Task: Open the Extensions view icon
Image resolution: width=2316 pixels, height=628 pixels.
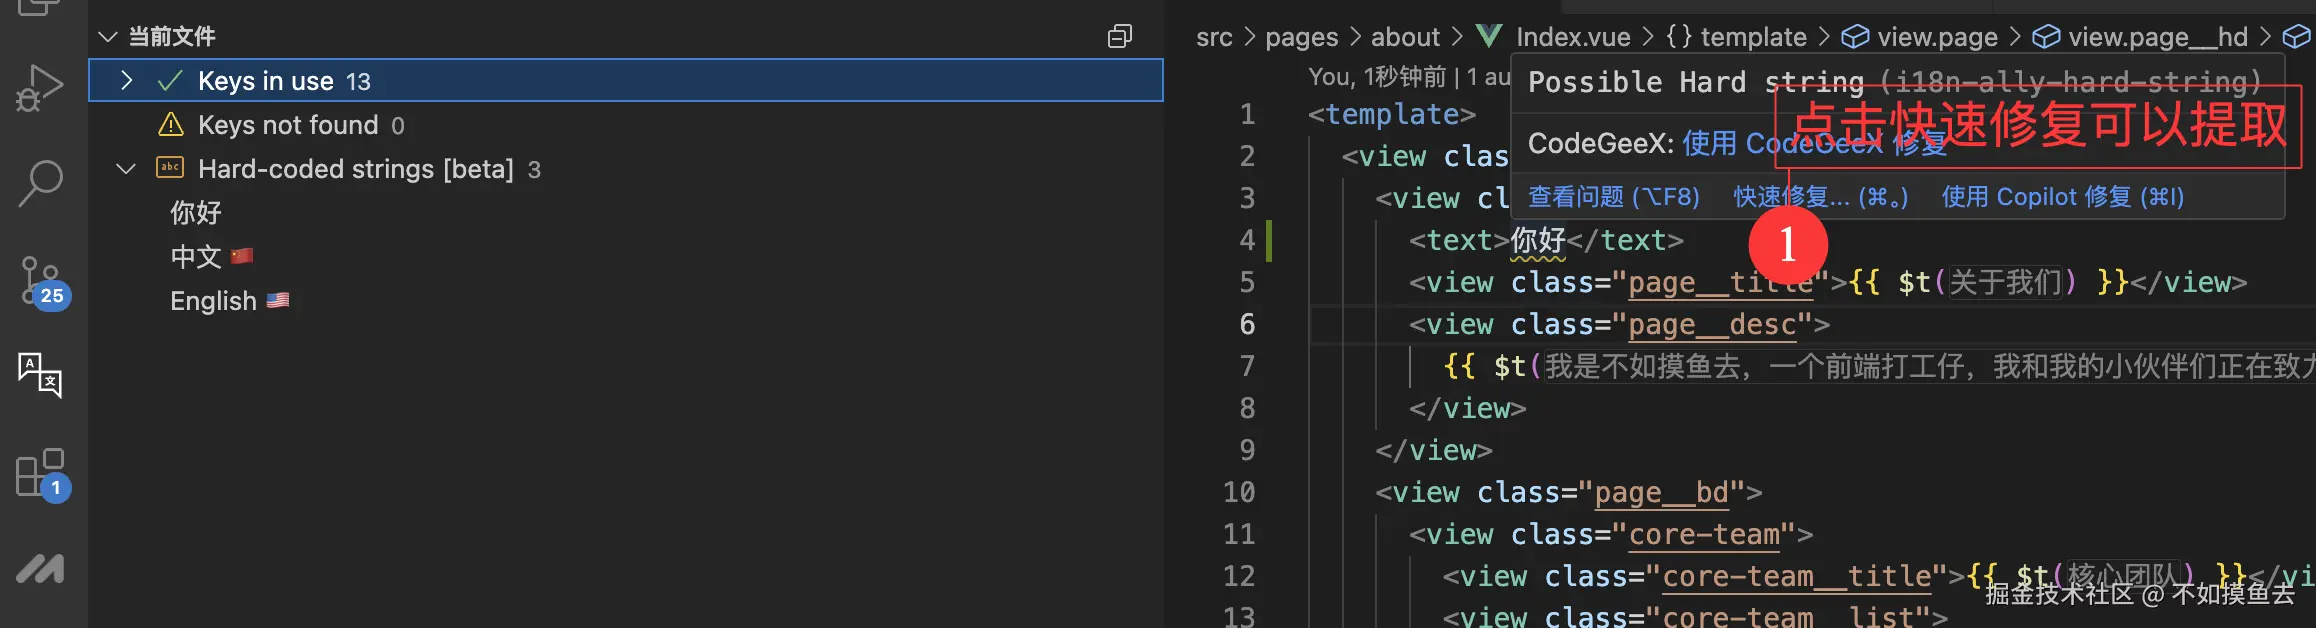Action: click(41, 473)
